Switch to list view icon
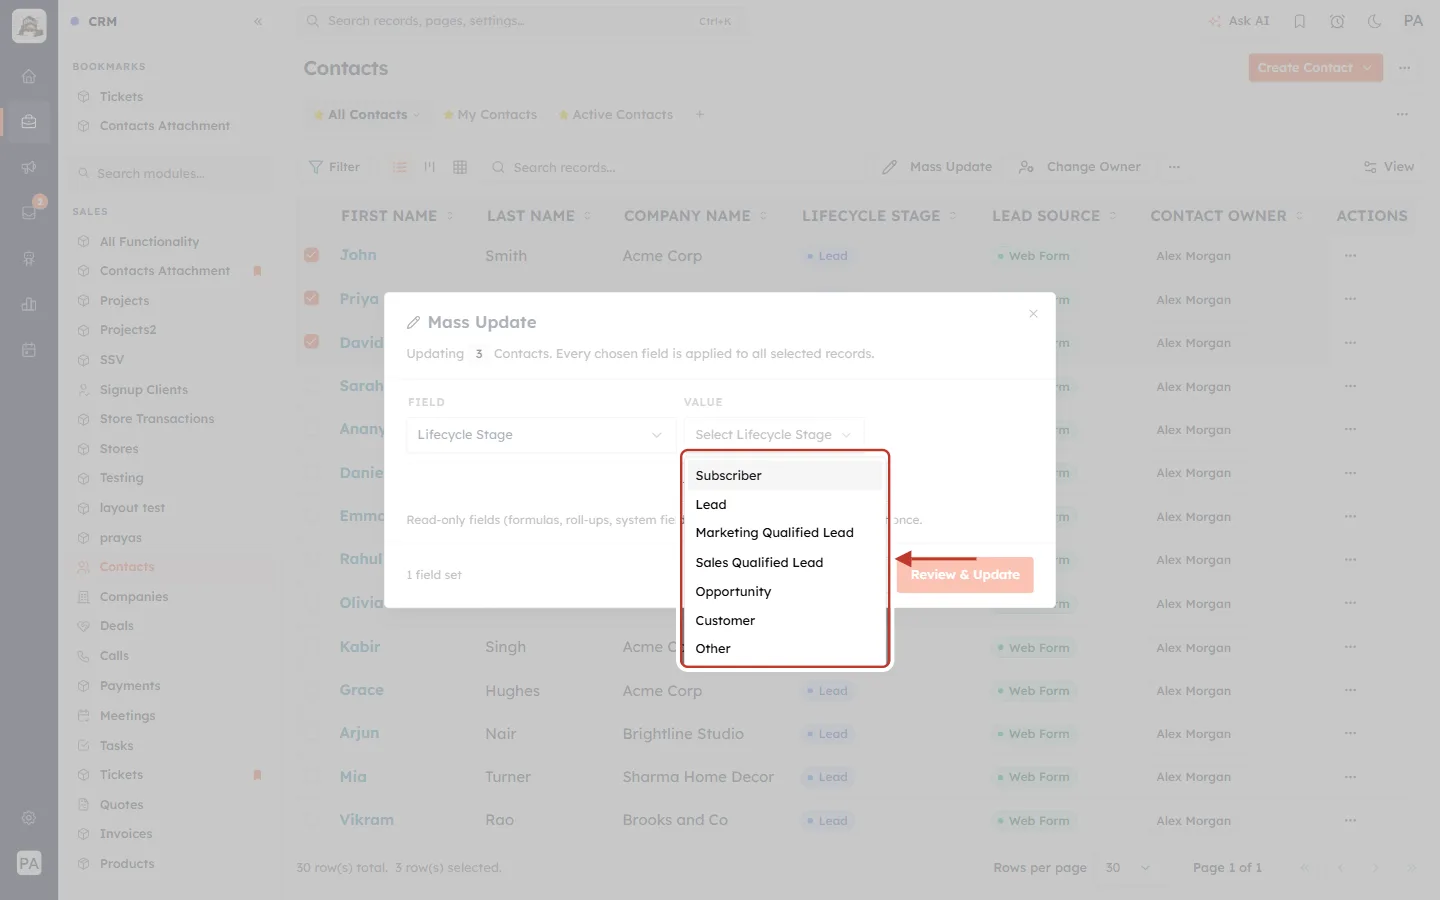Screen dimensions: 1440x900 tap(400, 167)
